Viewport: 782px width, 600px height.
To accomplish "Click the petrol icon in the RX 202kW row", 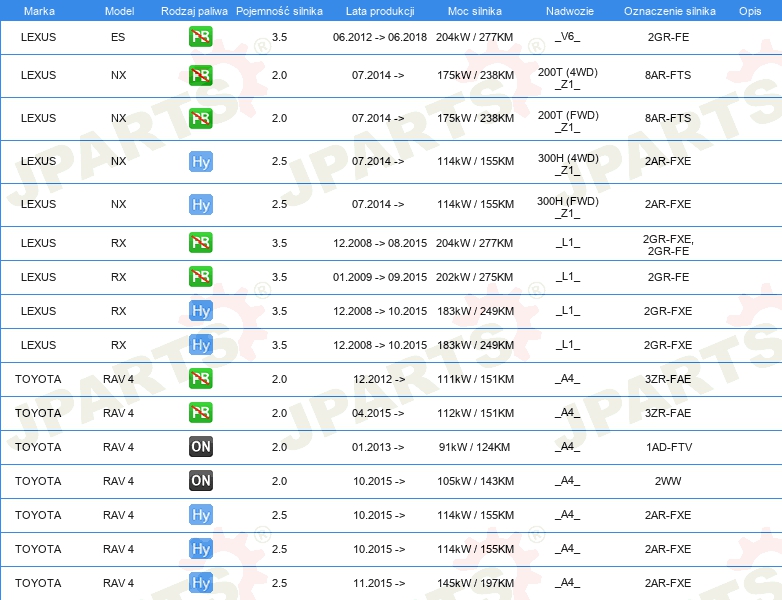I will (201, 277).
